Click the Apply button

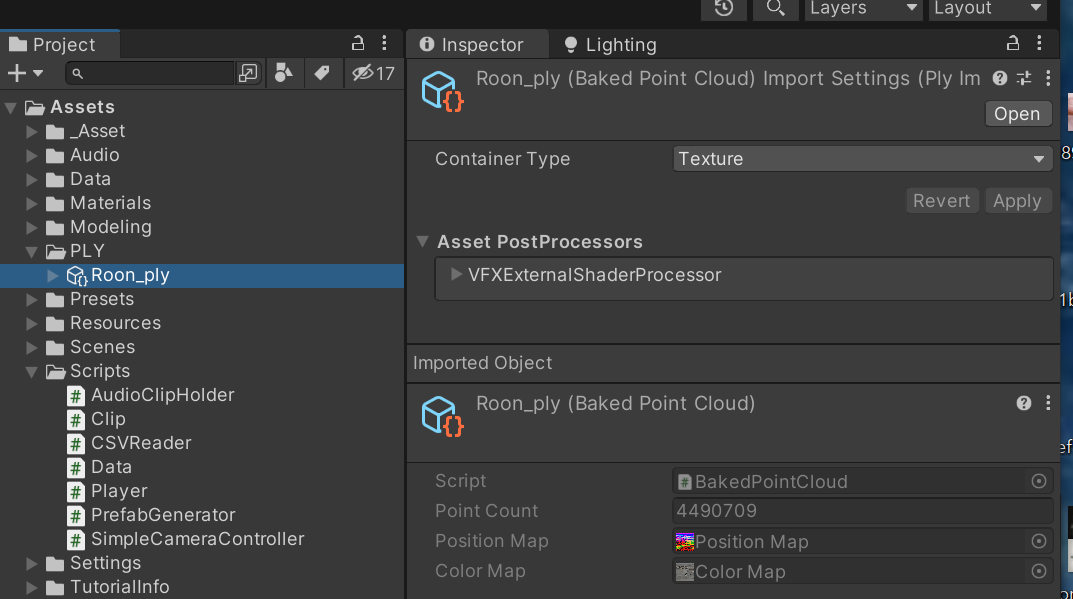(1018, 201)
